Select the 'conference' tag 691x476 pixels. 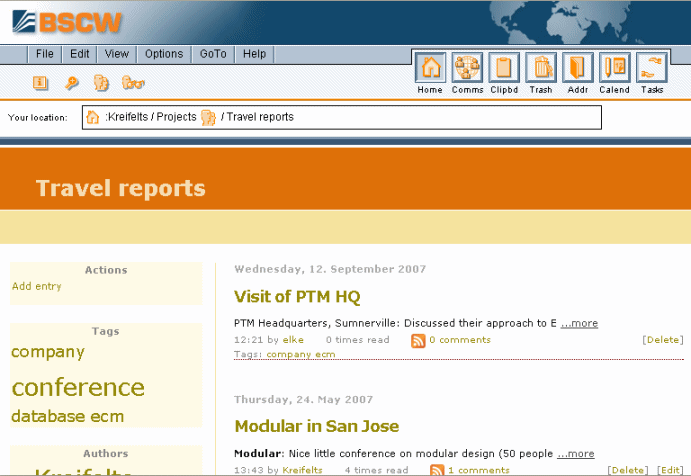click(78, 387)
